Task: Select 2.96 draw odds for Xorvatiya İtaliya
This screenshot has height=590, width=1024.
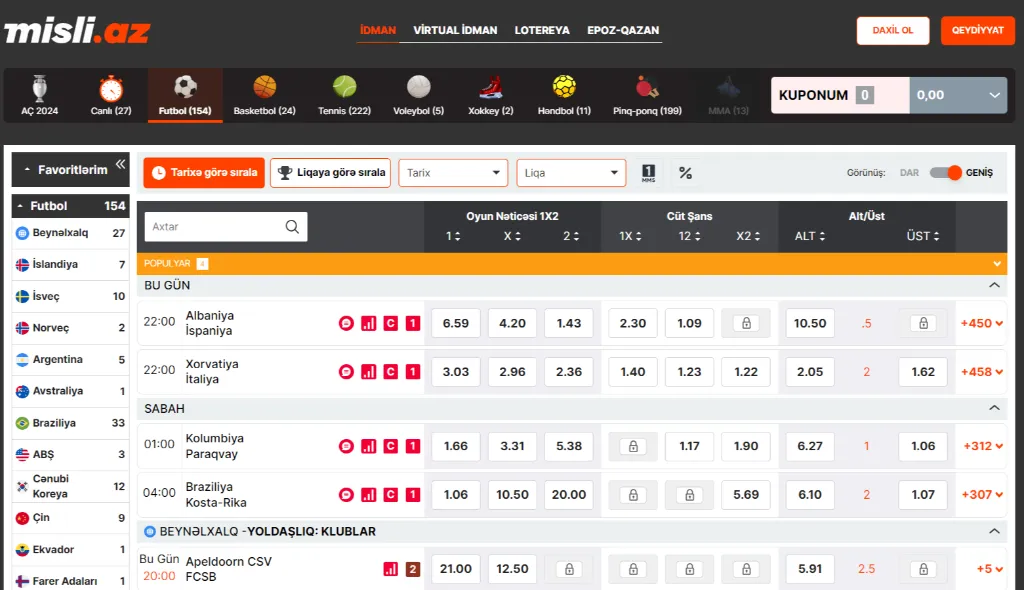Action: [x=512, y=372]
